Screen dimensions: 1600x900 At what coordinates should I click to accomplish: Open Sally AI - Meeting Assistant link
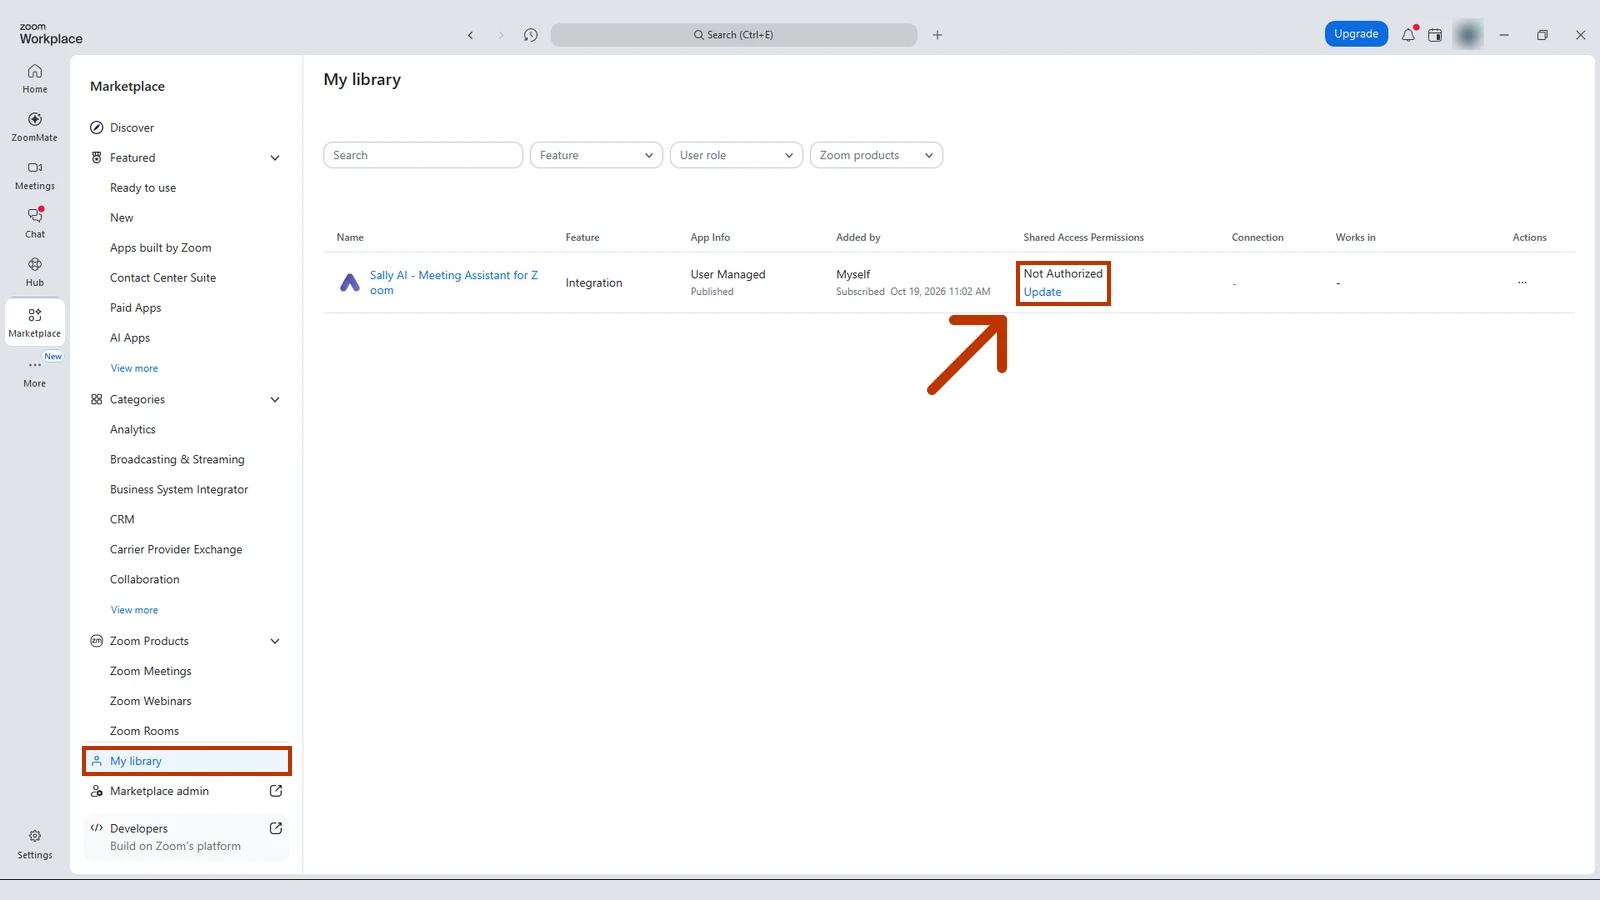click(x=454, y=283)
